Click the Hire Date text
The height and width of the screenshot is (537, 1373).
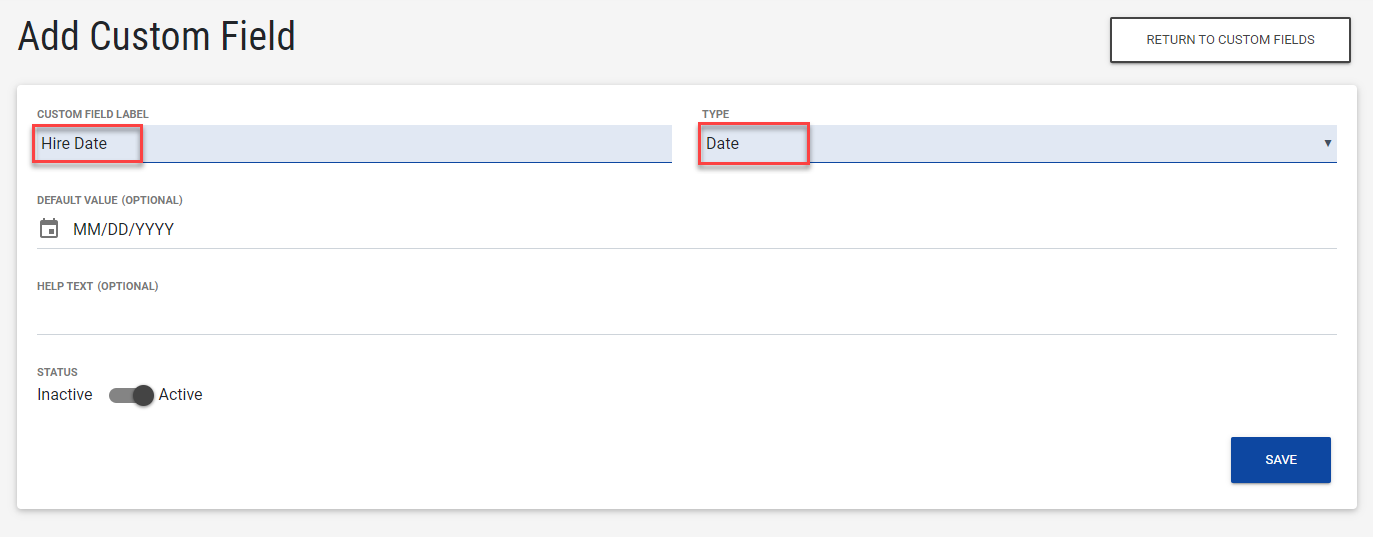[74, 144]
